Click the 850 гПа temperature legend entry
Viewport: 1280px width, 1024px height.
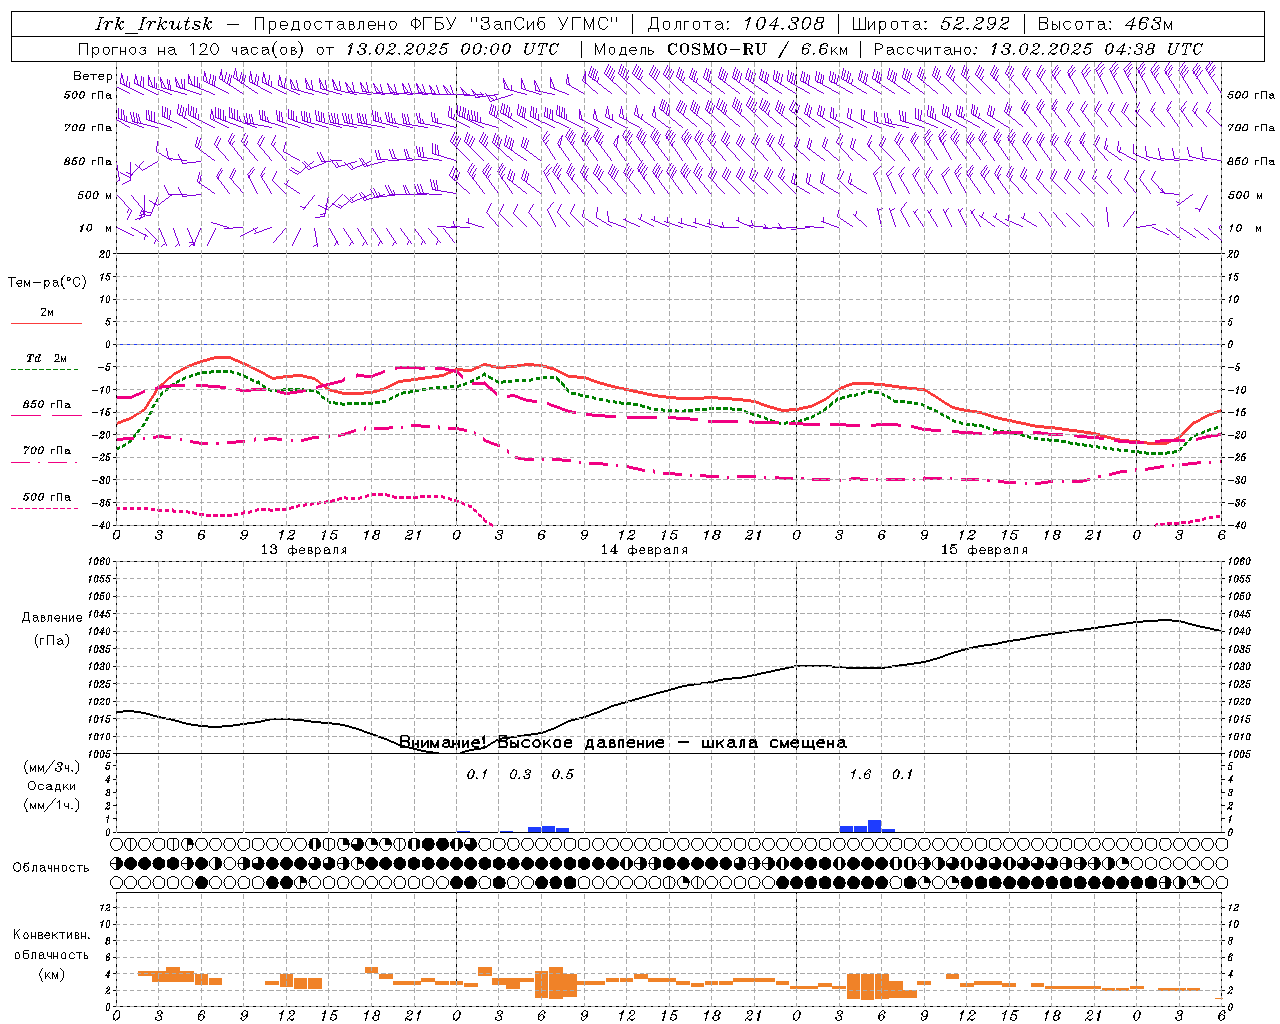(x=47, y=404)
